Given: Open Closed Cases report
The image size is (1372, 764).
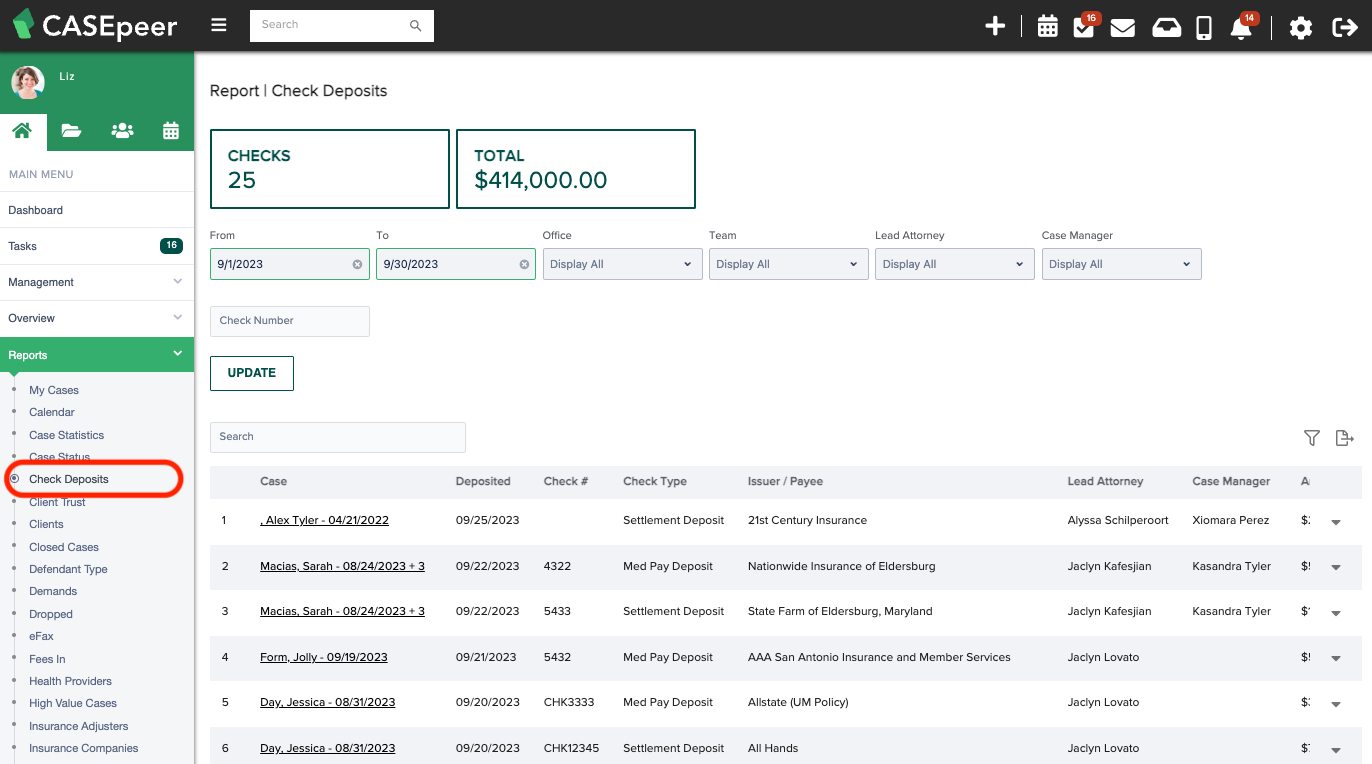Looking at the screenshot, I should tap(64, 547).
